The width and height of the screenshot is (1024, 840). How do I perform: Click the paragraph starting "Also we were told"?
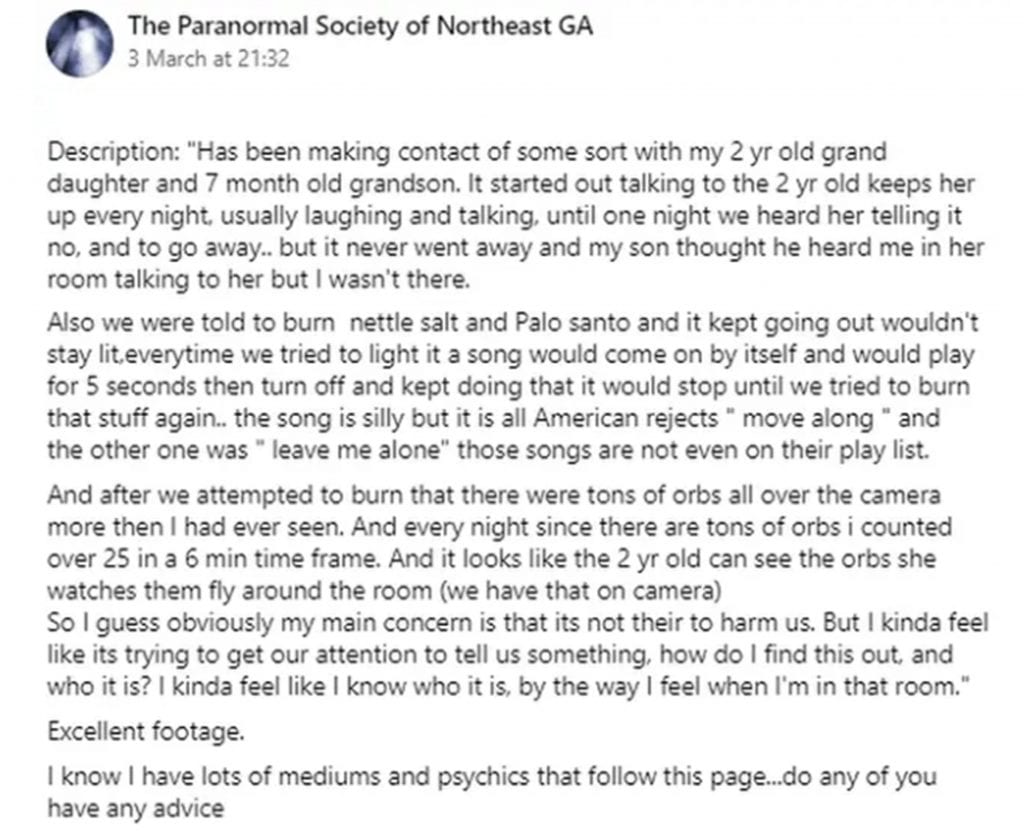pos(513,386)
